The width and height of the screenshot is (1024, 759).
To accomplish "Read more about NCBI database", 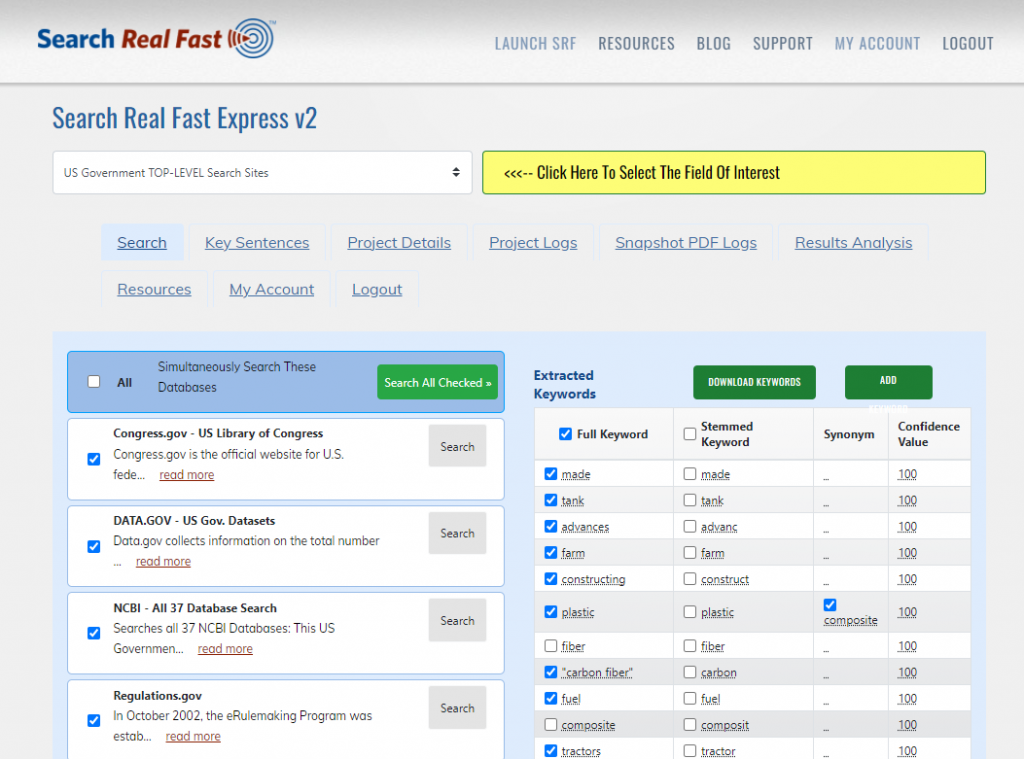I will click(225, 649).
